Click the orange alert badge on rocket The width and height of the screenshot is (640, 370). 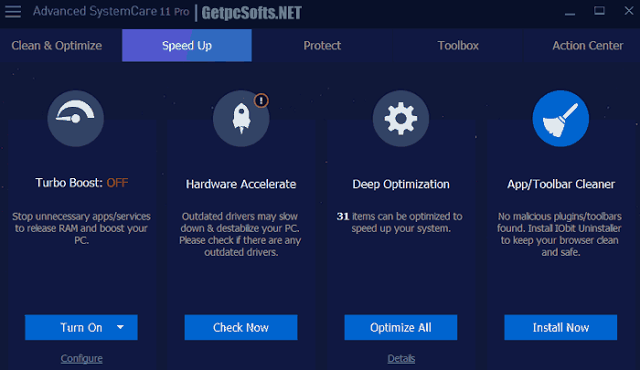(x=261, y=100)
